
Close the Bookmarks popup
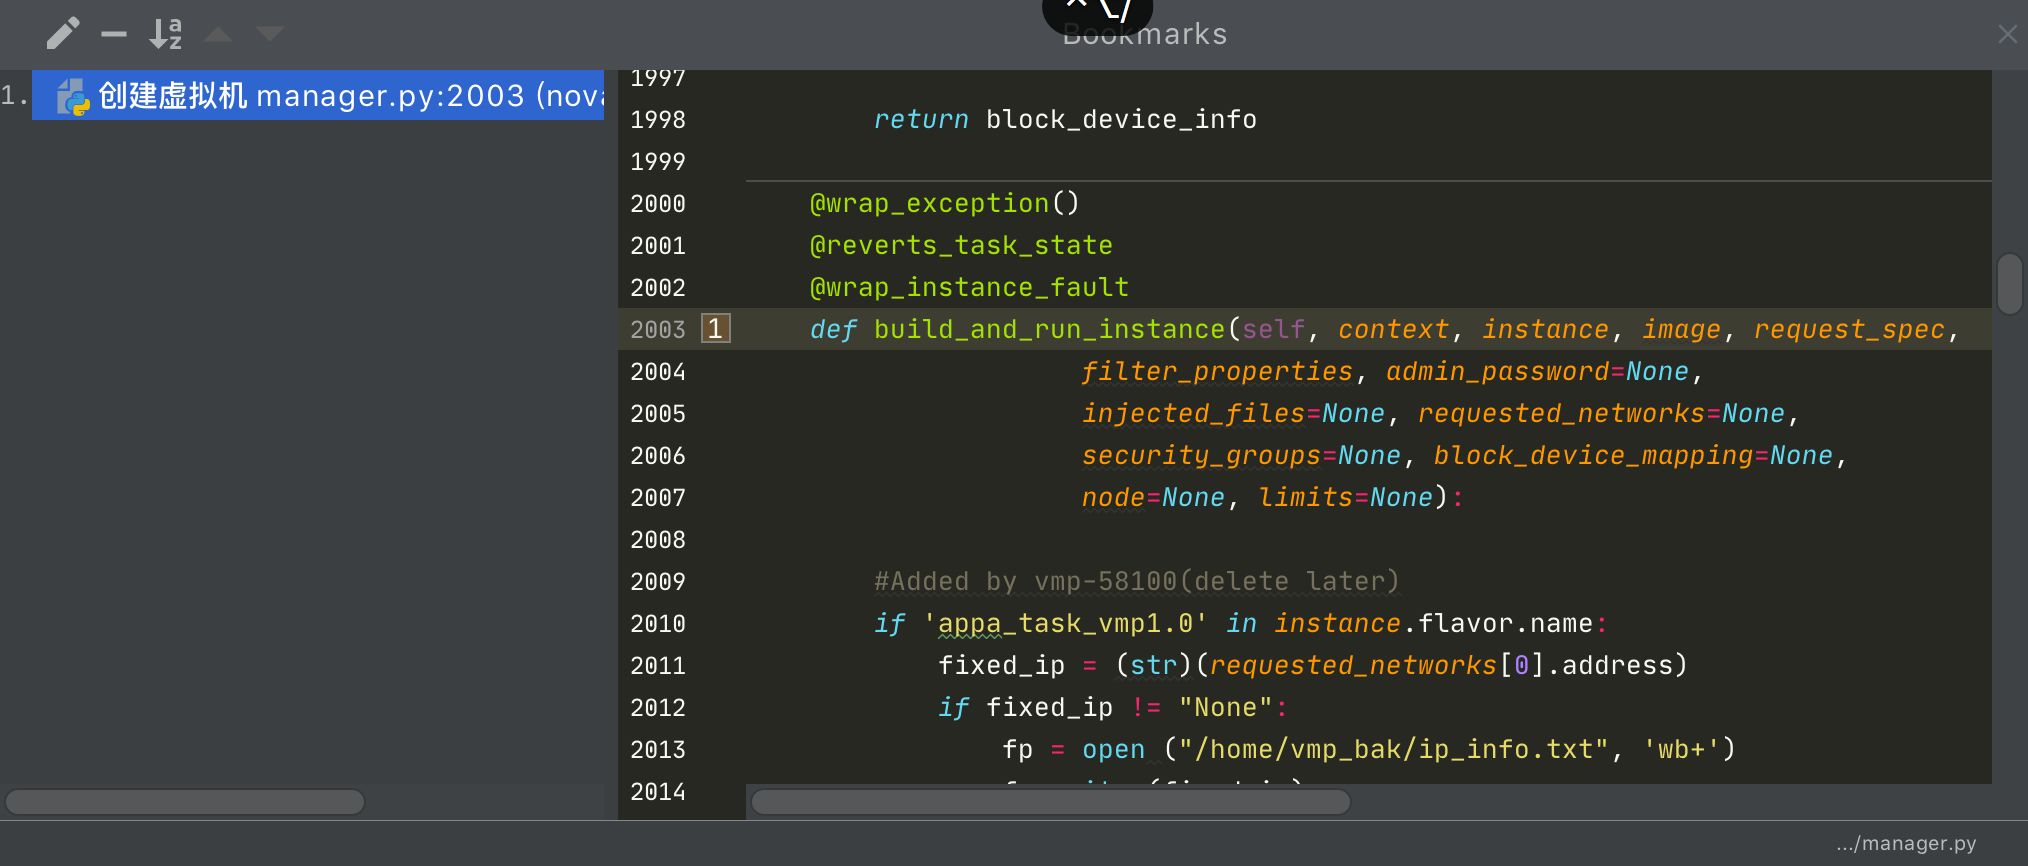click(2007, 35)
